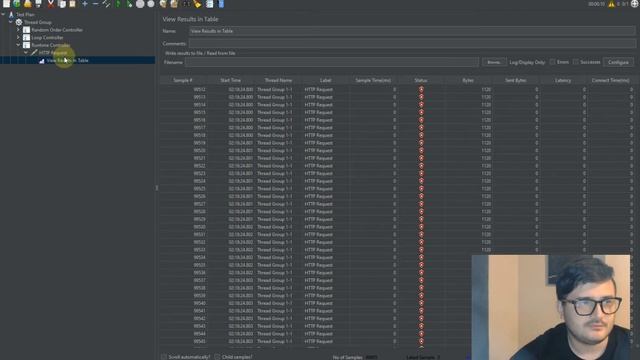Click the Shutdown toolbar icon
This screenshot has height=360, width=640.
[x=151, y=4]
